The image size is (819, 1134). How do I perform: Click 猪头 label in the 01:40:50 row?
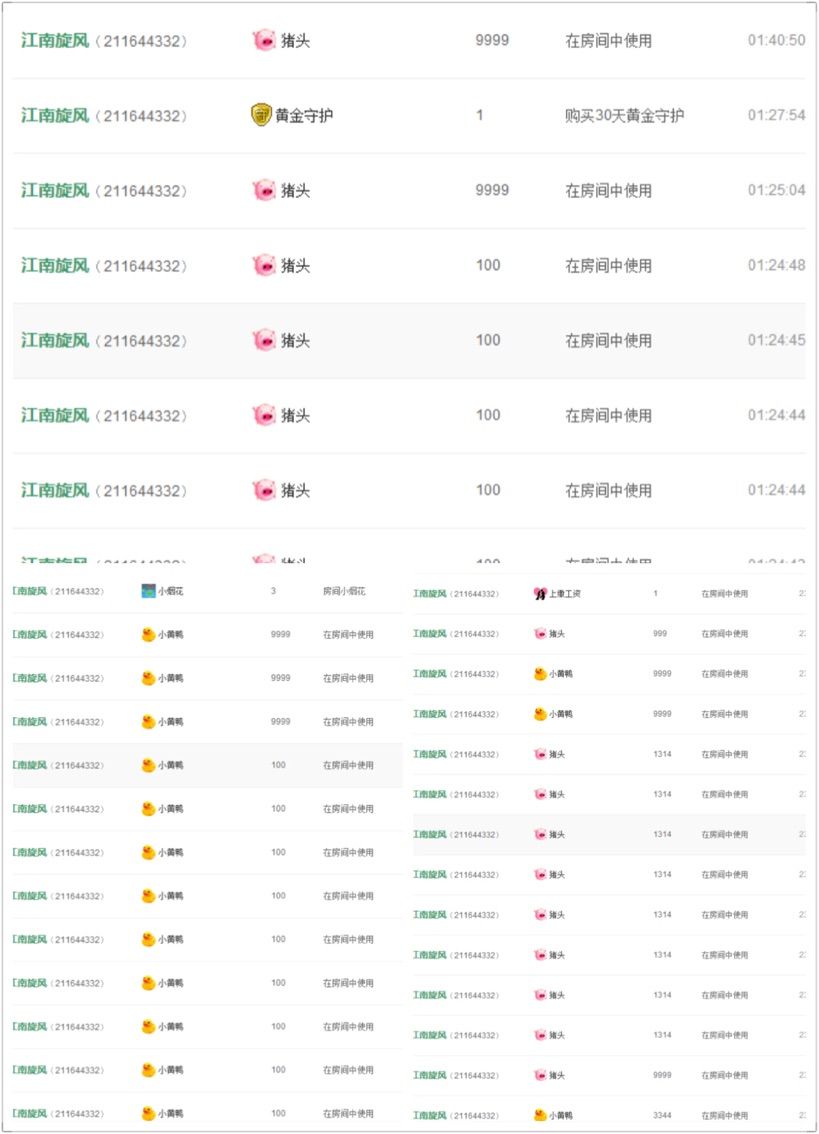click(x=295, y=40)
